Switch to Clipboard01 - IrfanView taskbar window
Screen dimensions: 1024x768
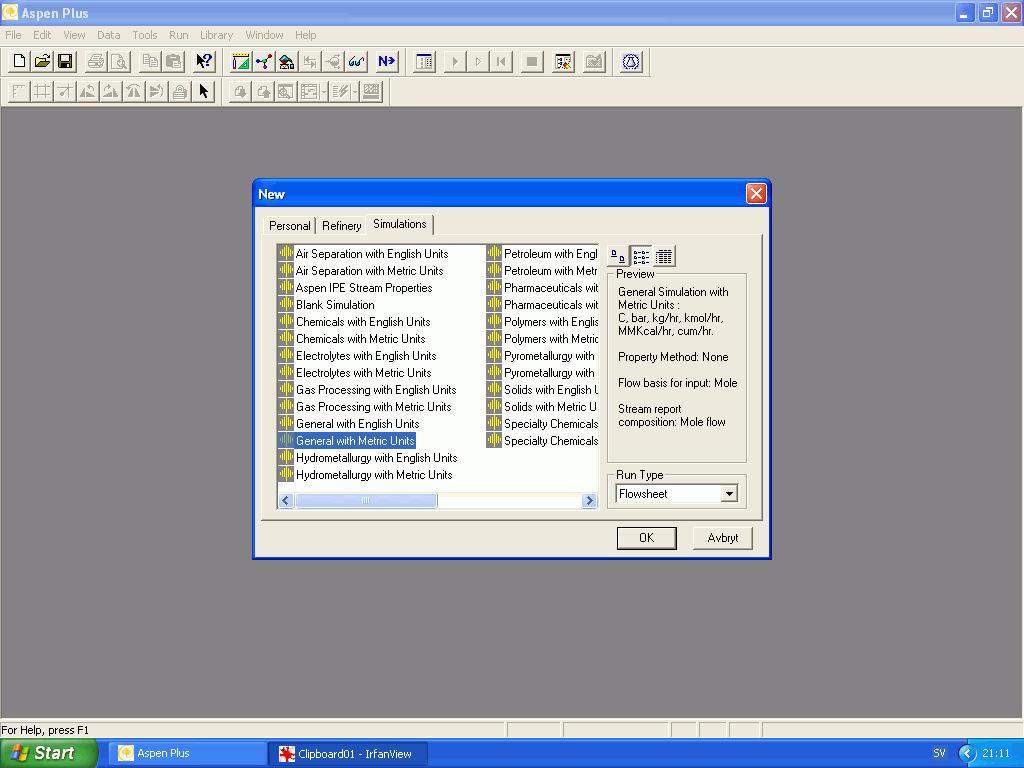[349, 754]
